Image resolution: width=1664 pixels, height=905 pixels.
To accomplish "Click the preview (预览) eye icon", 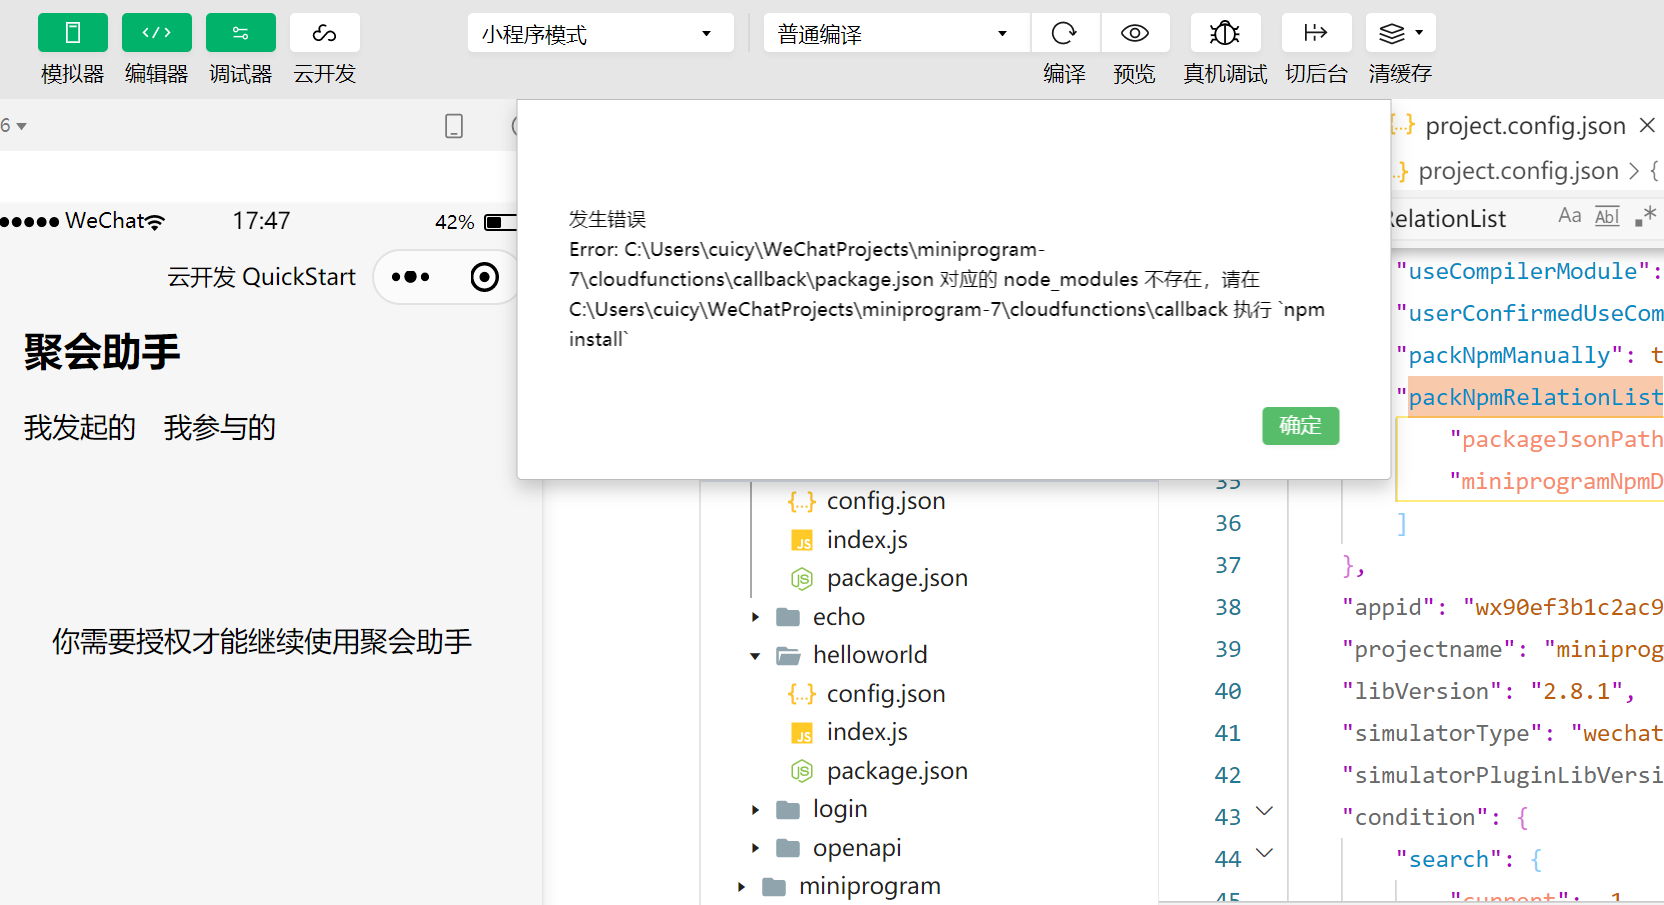I will point(1134,33).
